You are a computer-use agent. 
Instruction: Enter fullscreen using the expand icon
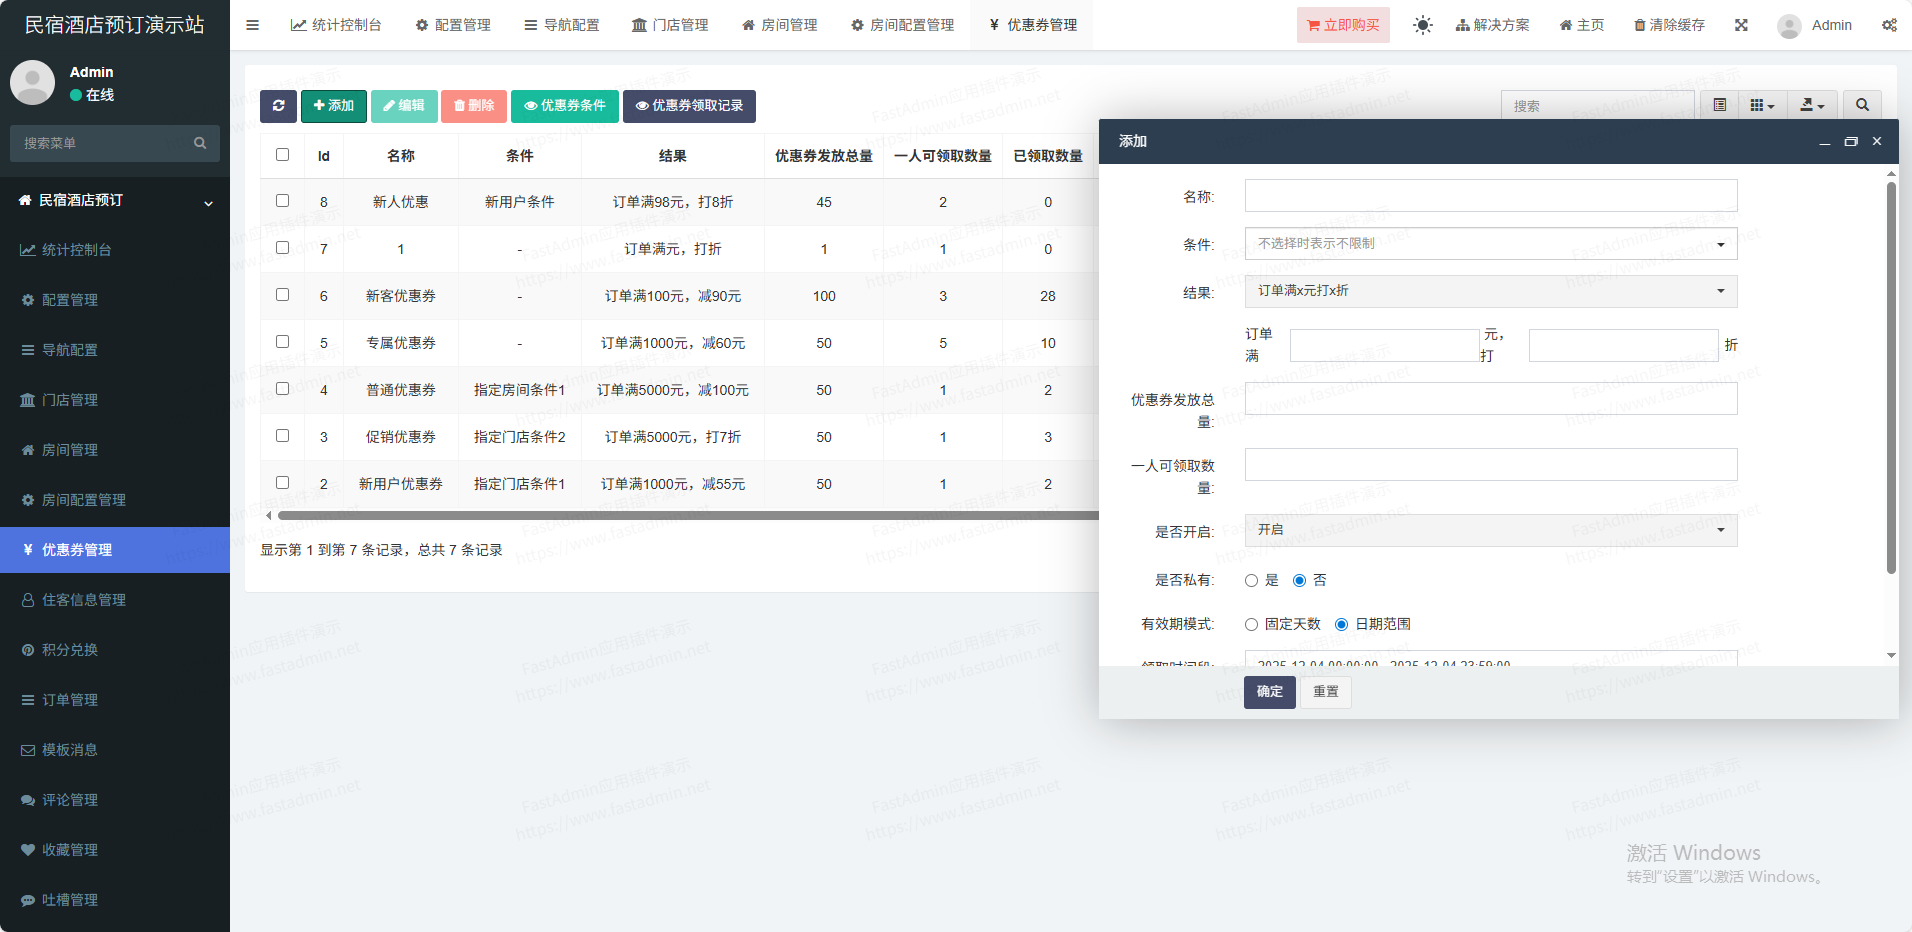point(1741,25)
